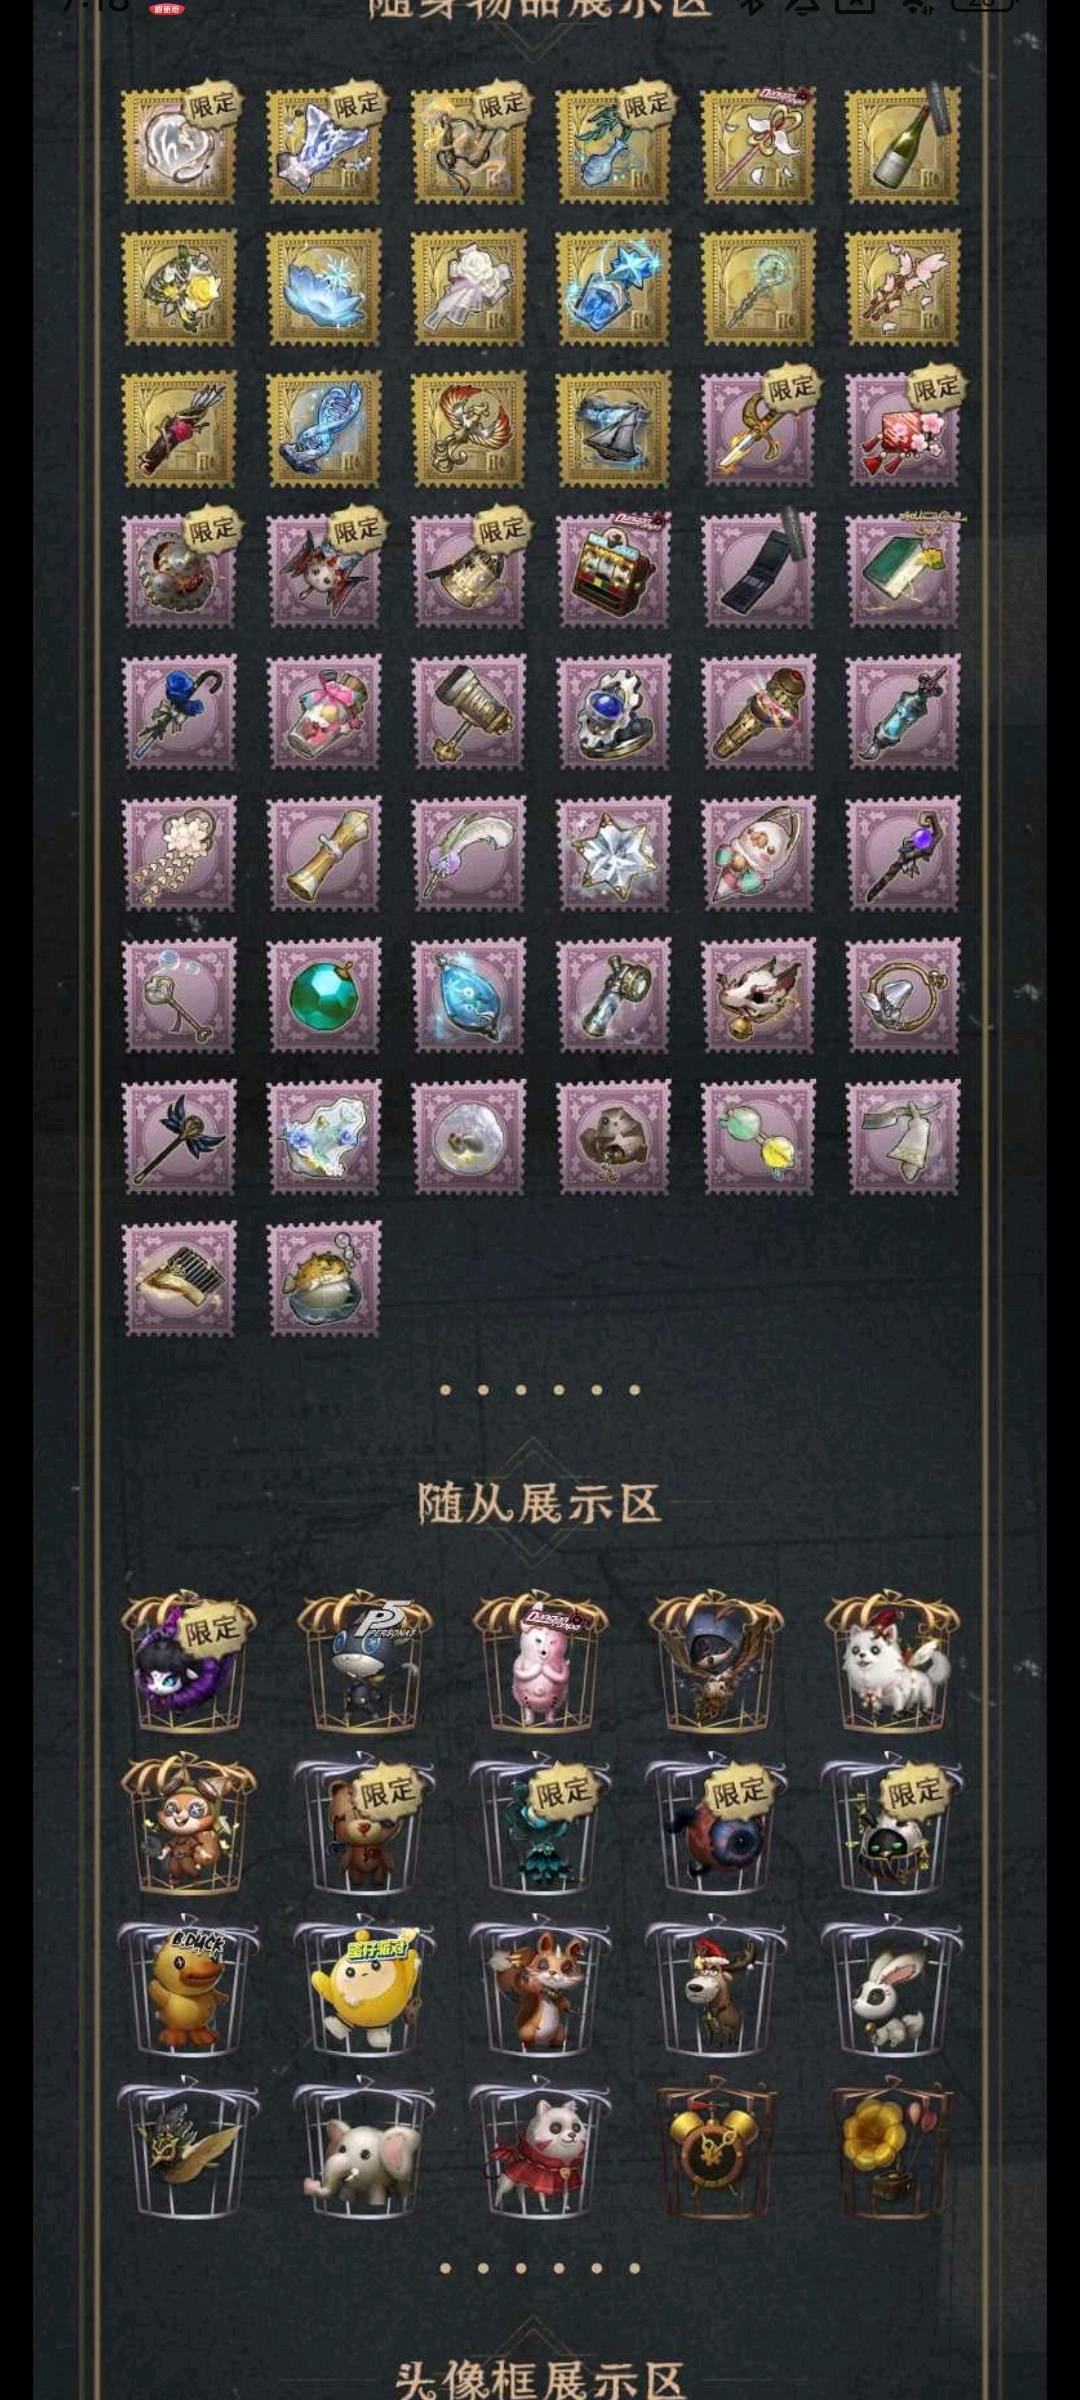Screen dimensions: 1080x2400
Task: Click the slot machine accessory stamp
Action: pyautogui.click(x=613, y=571)
